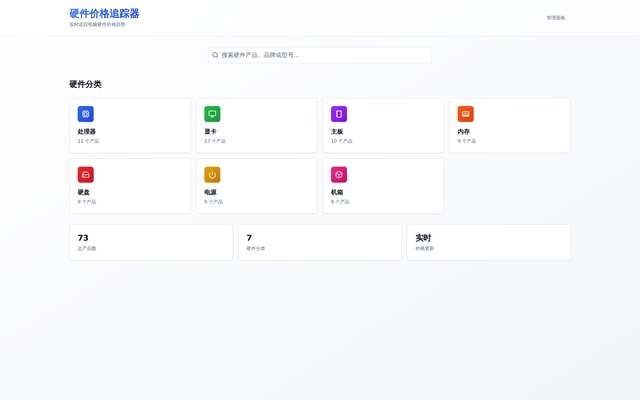Click the 7 硬件分类 statistic card

point(319,242)
